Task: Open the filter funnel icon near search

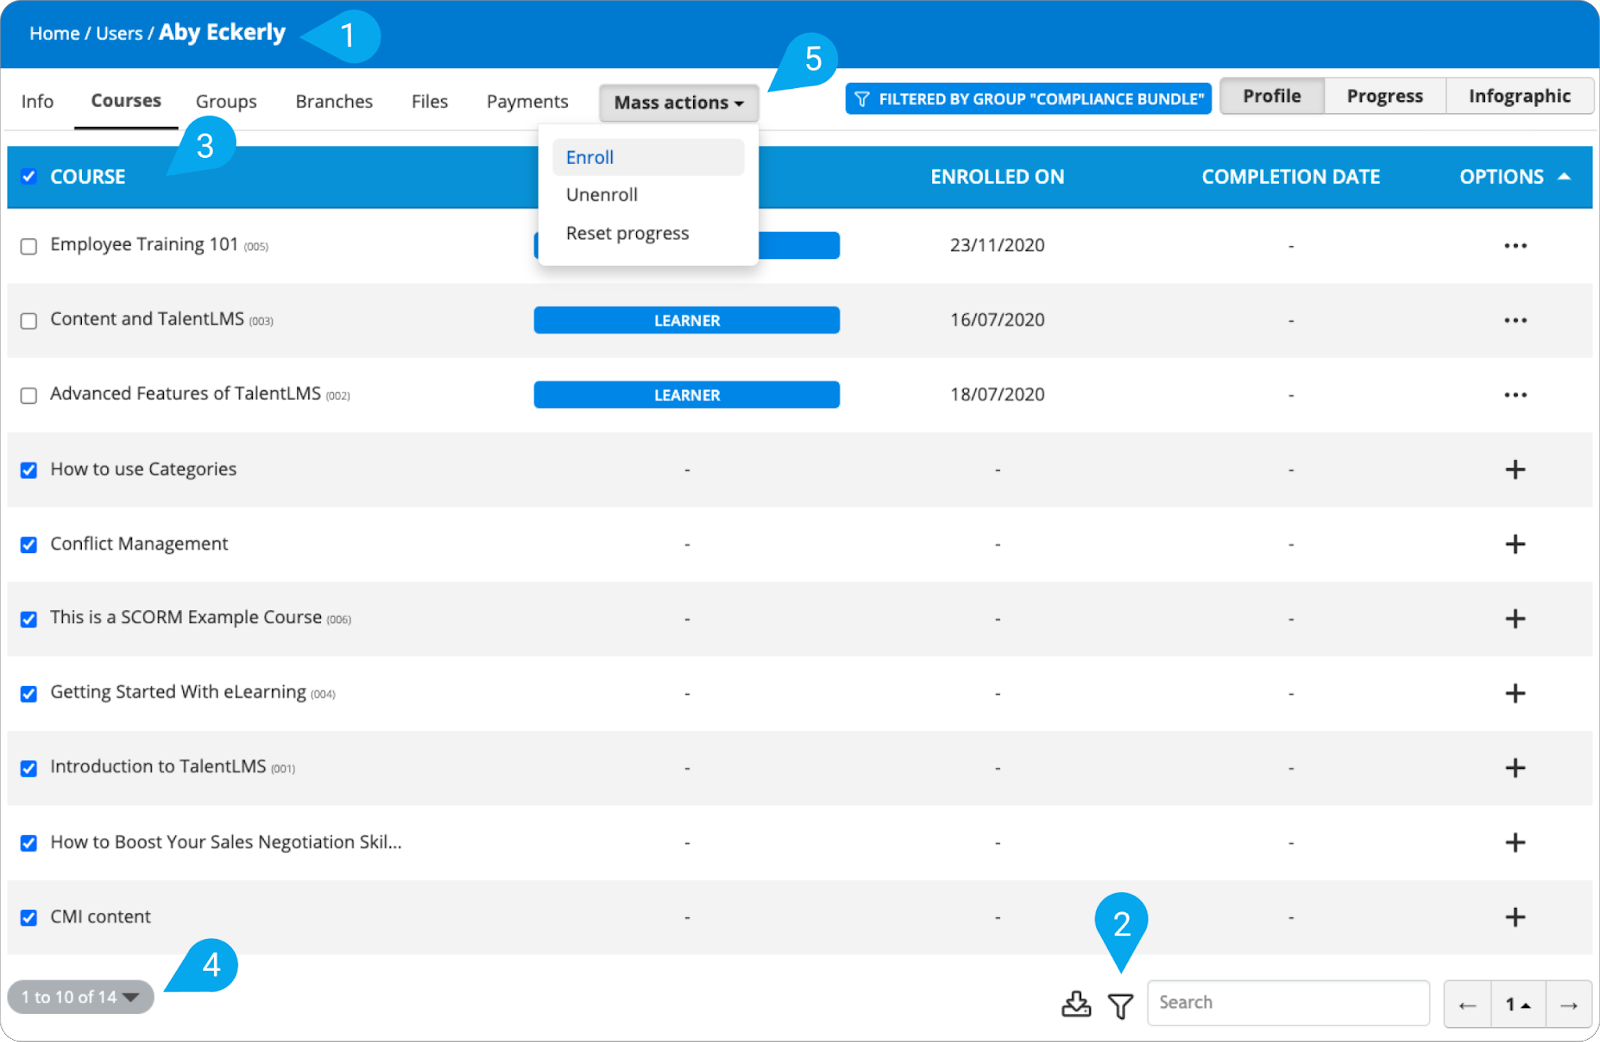Action: 1121,1005
